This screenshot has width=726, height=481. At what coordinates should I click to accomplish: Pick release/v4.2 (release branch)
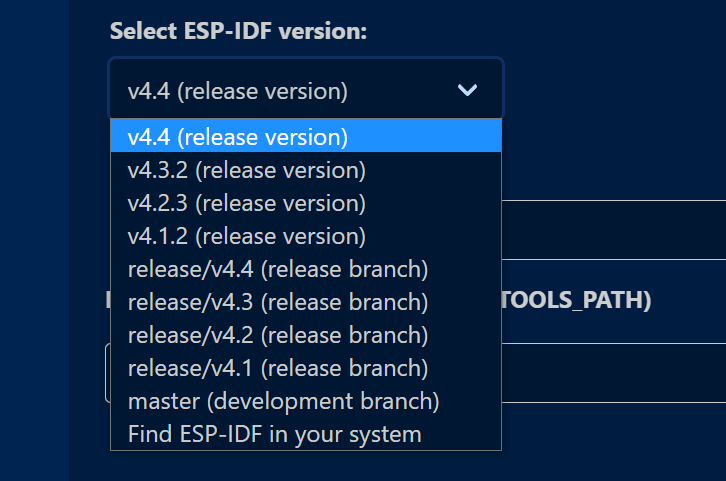tap(306, 335)
